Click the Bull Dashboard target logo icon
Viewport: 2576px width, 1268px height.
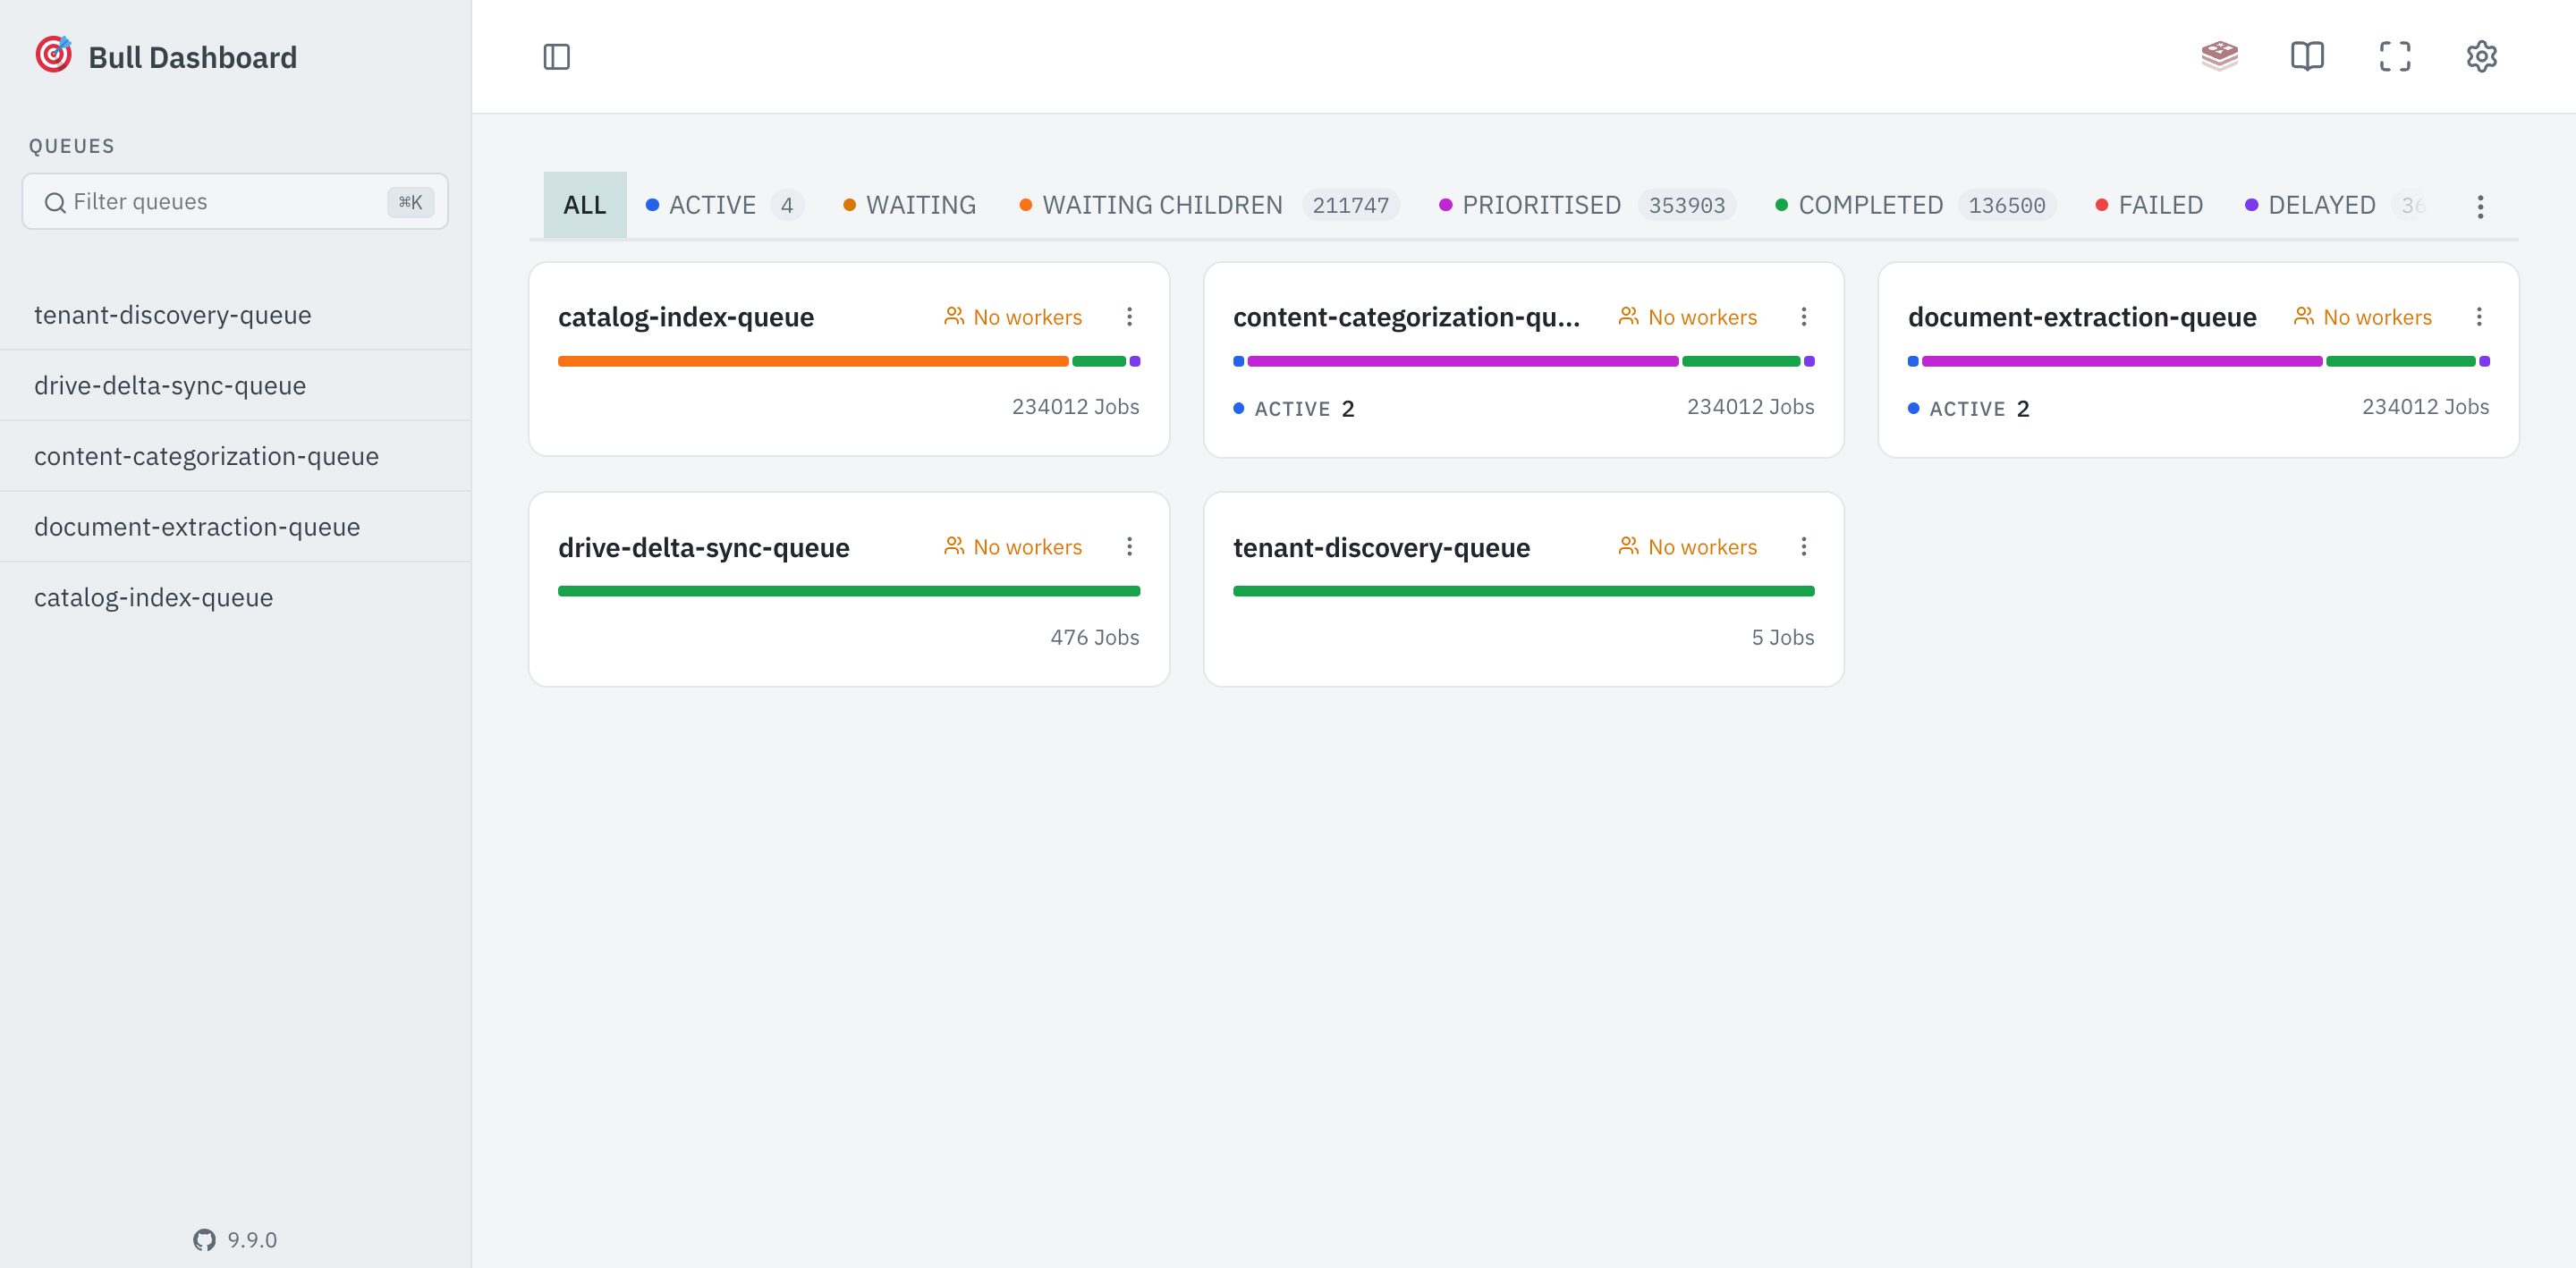click(x=53, y=55)
